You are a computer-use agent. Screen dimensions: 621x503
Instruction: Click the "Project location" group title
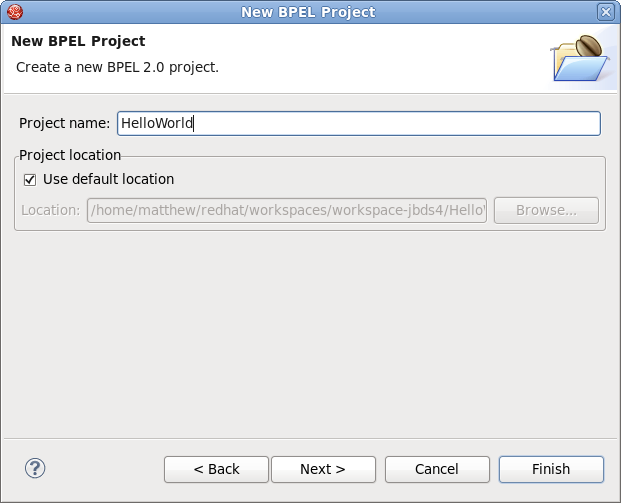click(70, 155)
